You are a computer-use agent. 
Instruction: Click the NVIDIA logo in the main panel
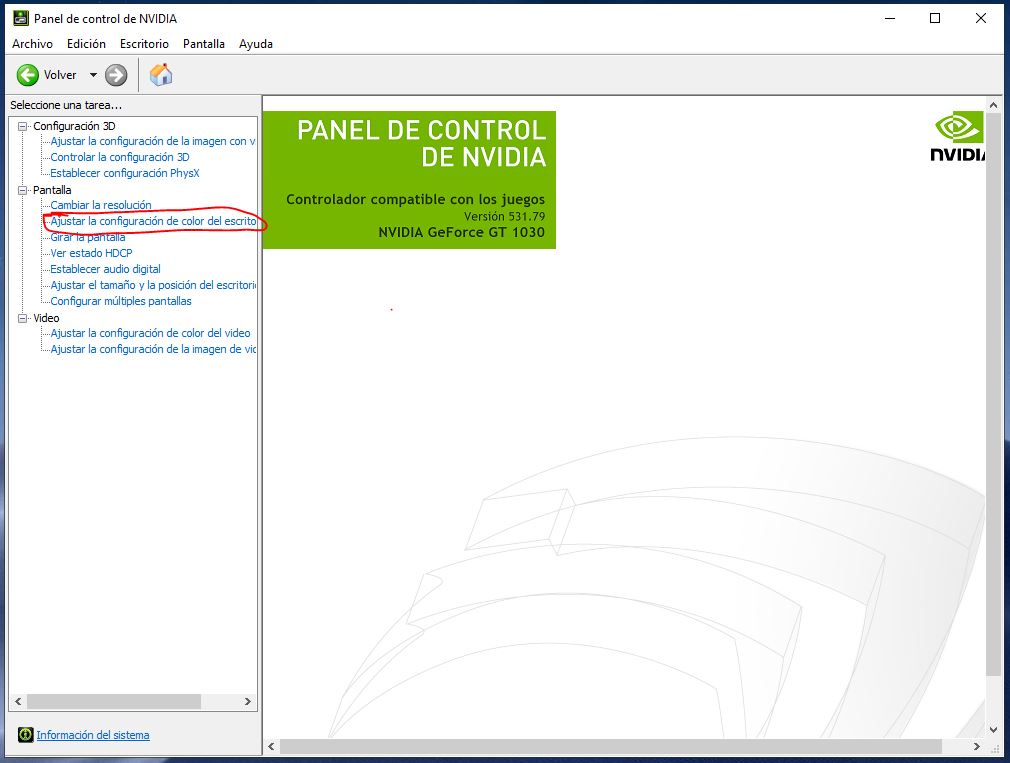[x=958, y=137]
